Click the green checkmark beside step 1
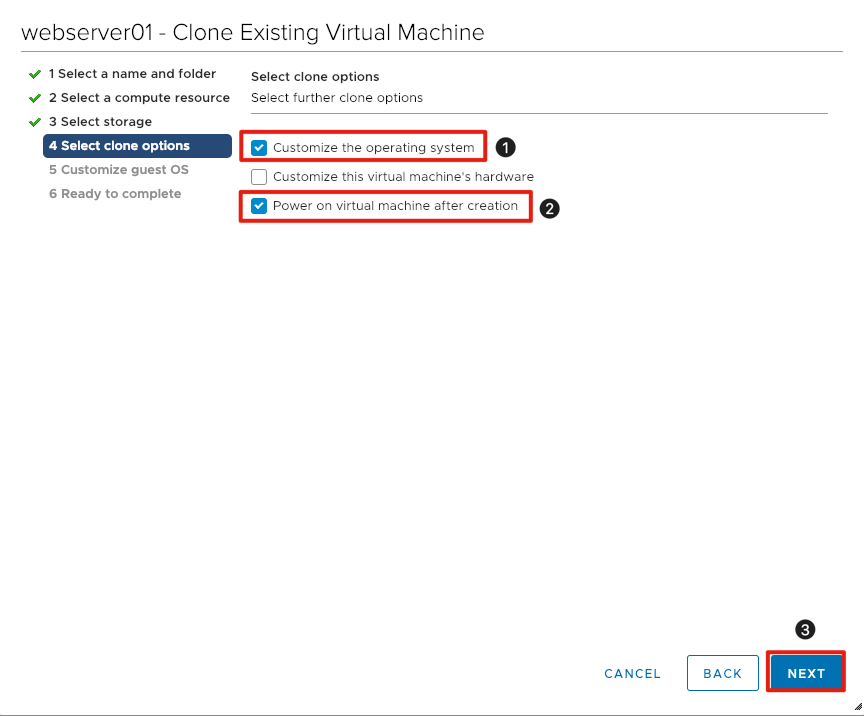Screen dimensions: 864x716 [x=36, y=73]
